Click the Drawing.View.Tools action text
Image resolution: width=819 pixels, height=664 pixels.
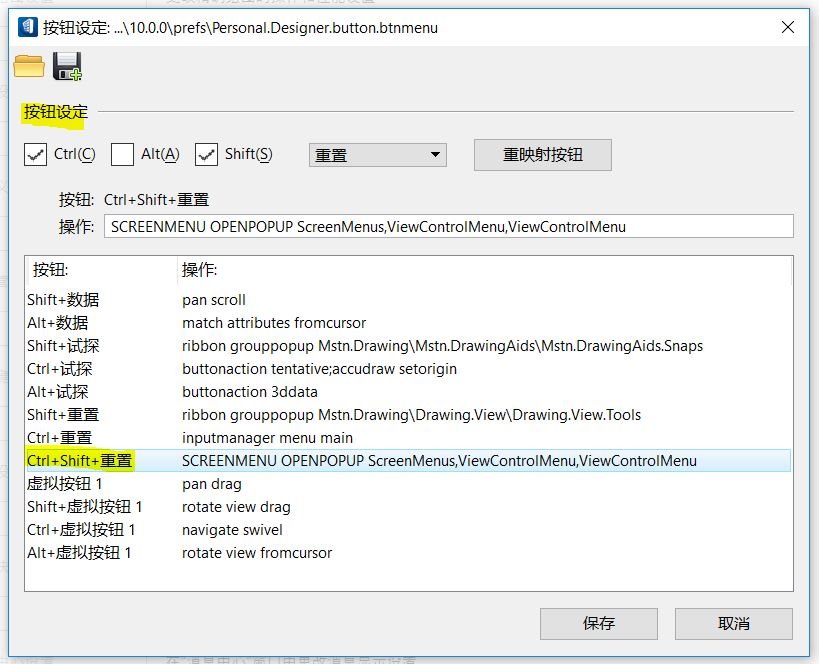point(411,415)
